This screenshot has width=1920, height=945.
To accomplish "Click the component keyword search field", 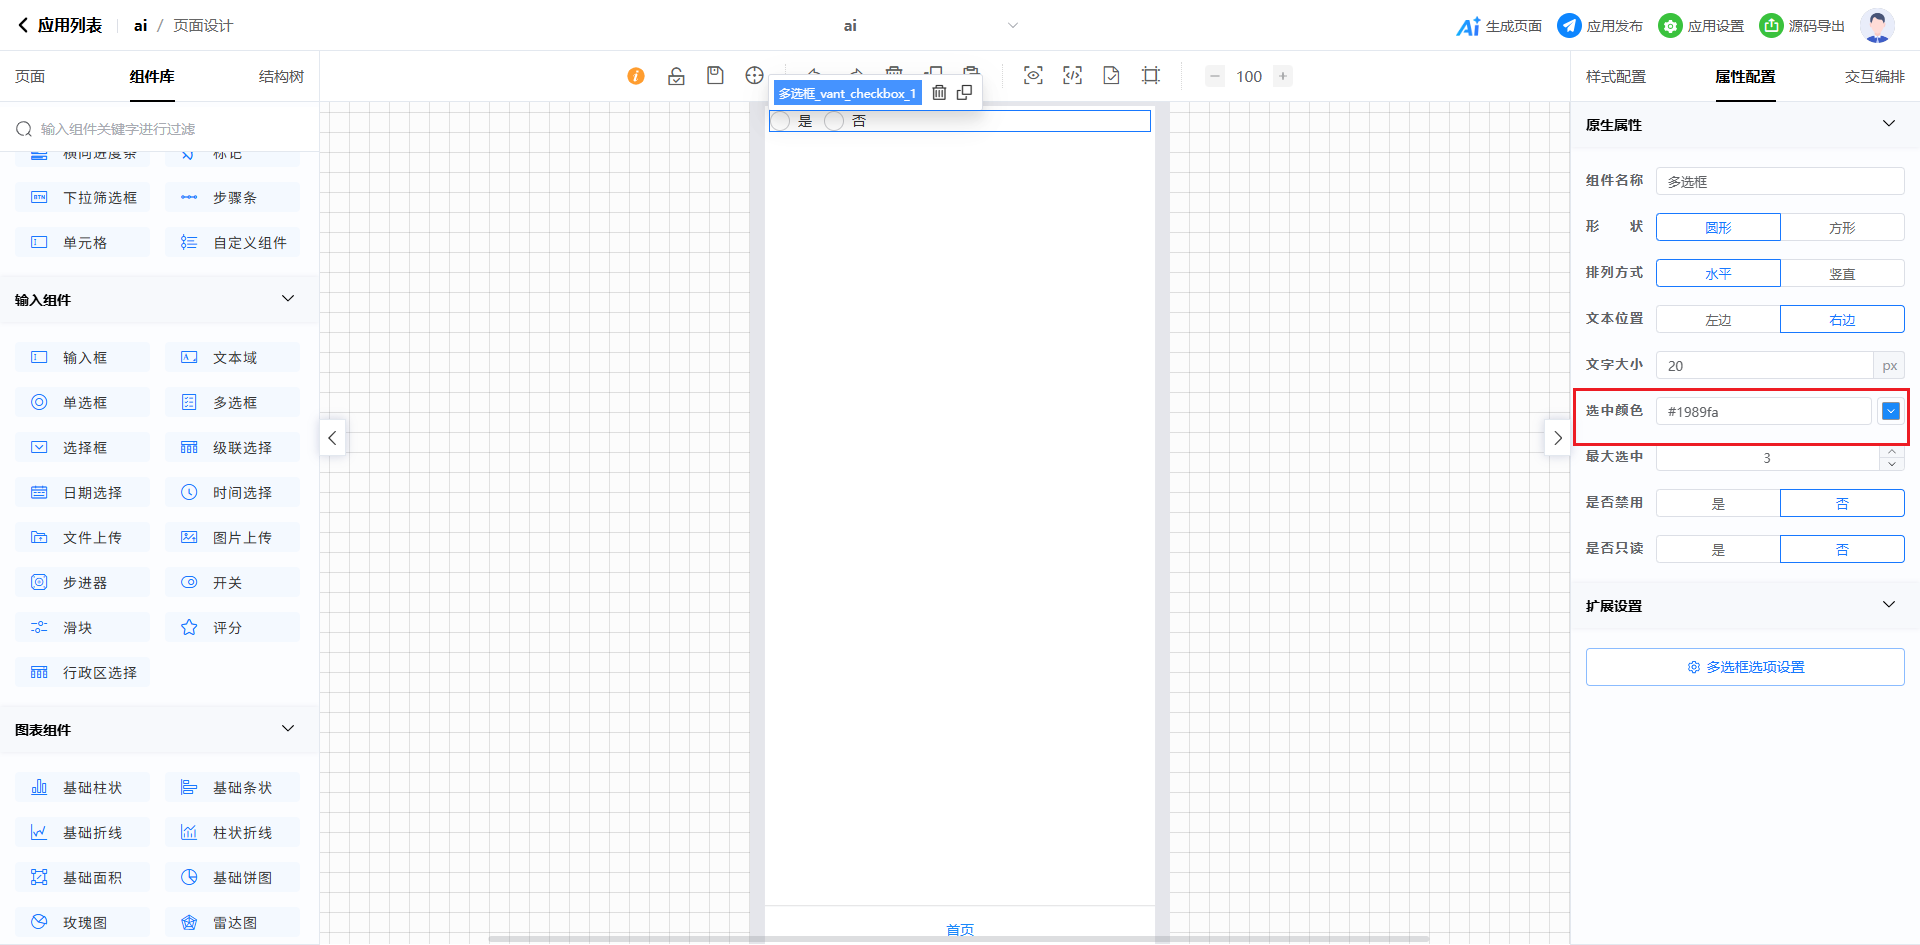I will (160, 129).
